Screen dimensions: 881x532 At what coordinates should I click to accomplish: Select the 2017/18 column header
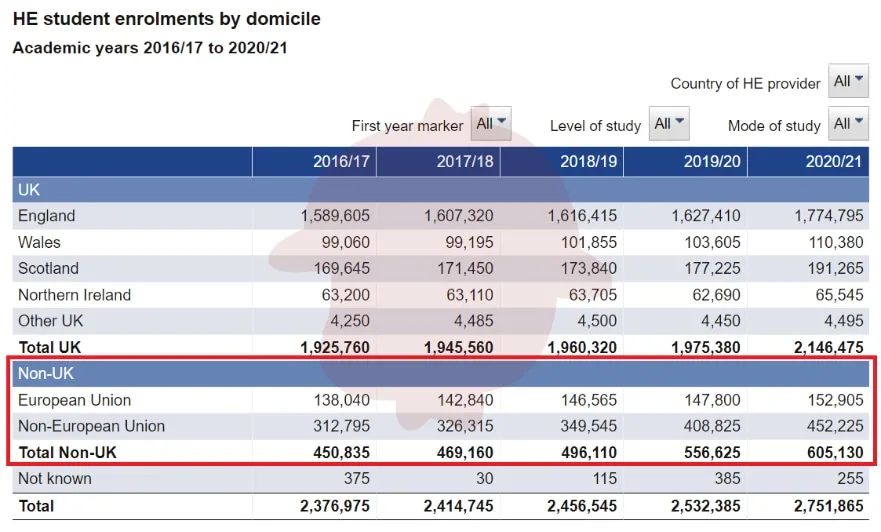[x=465, y=162]
